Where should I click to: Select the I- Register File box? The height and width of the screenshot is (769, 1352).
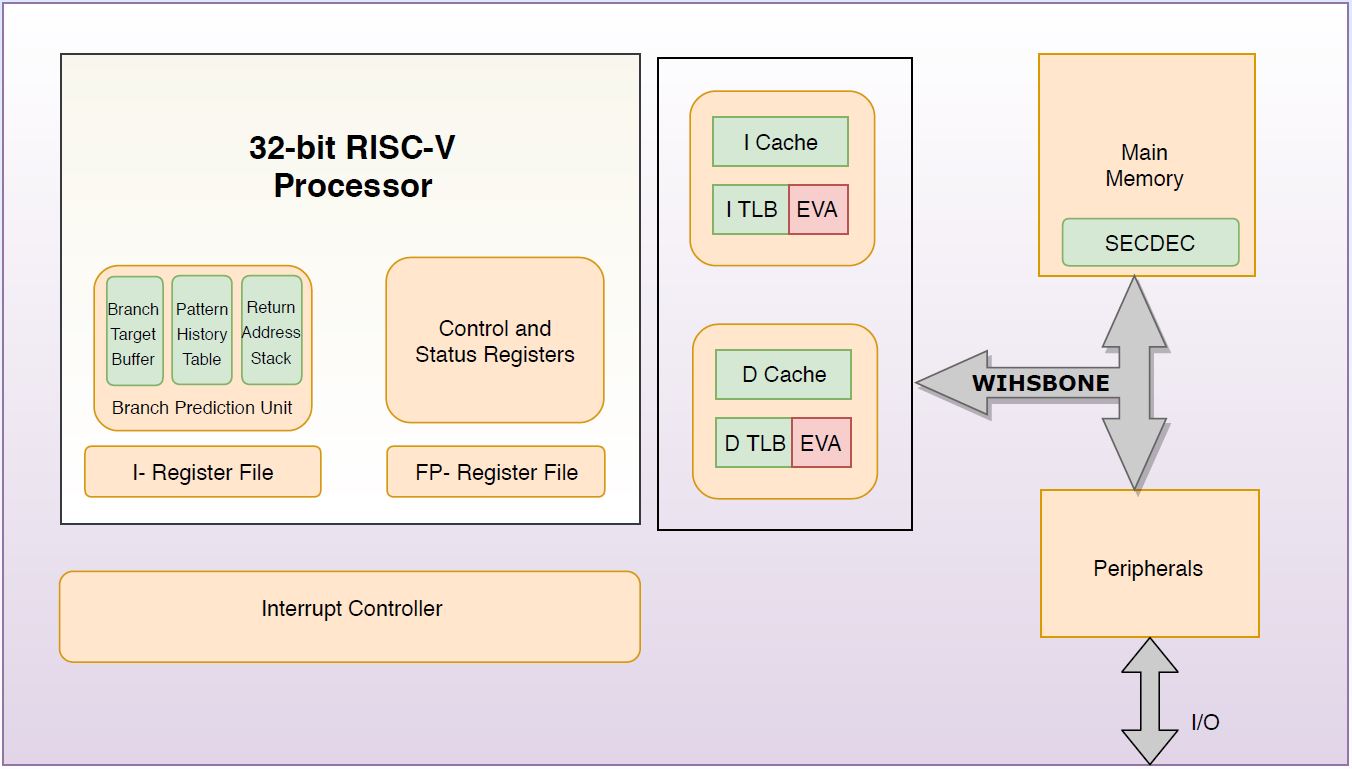[203, 472]
